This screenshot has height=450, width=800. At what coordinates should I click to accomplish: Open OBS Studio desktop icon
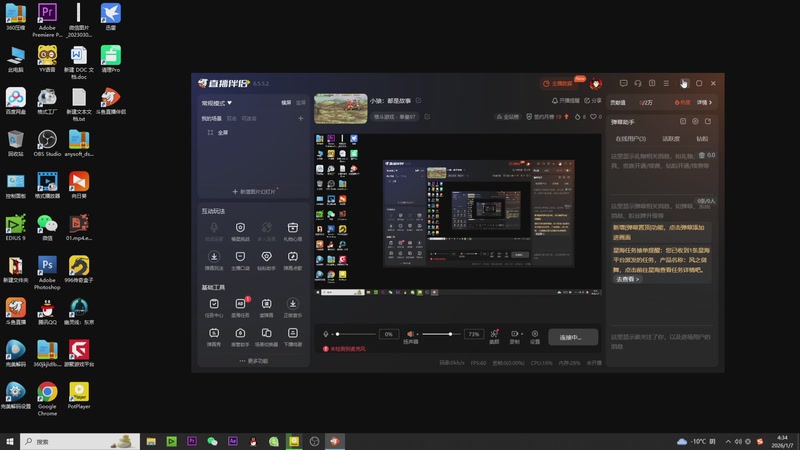tap(47, 143)
